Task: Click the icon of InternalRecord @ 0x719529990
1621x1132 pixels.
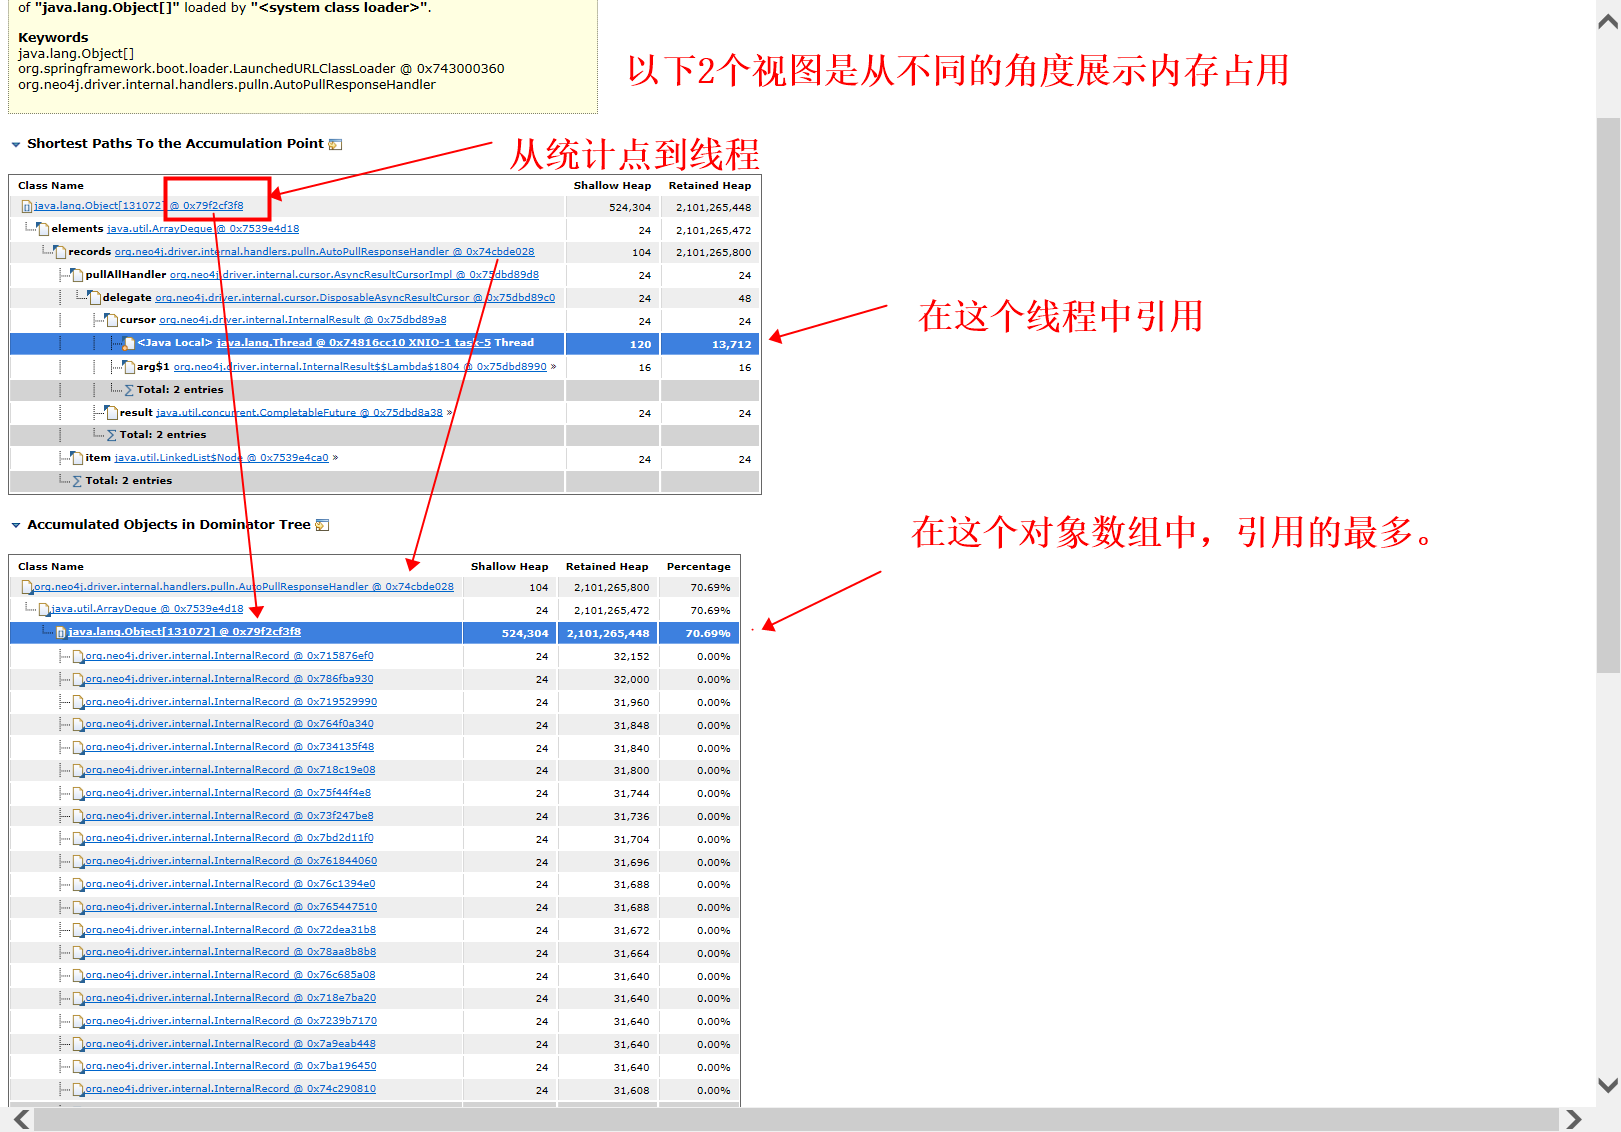Action: [78, 702]
